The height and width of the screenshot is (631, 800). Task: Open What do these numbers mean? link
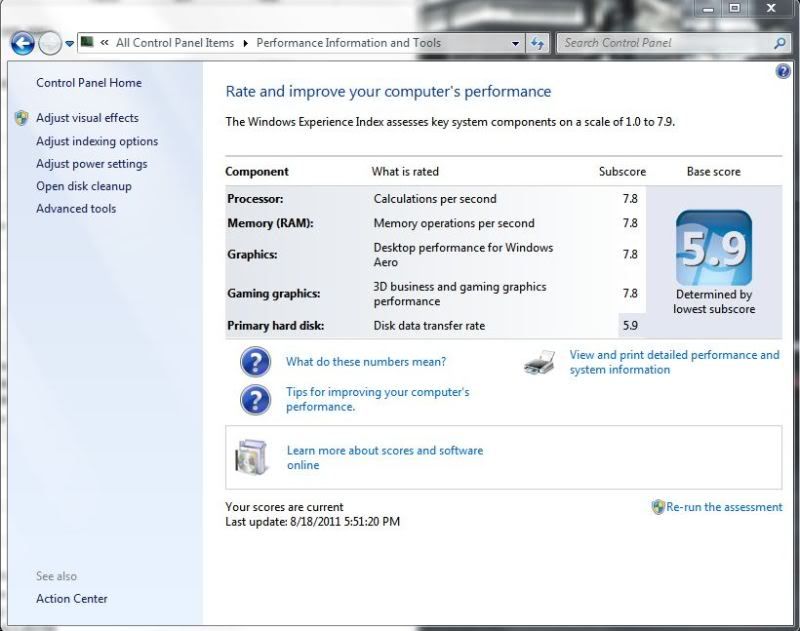click(x=366, y=362)
